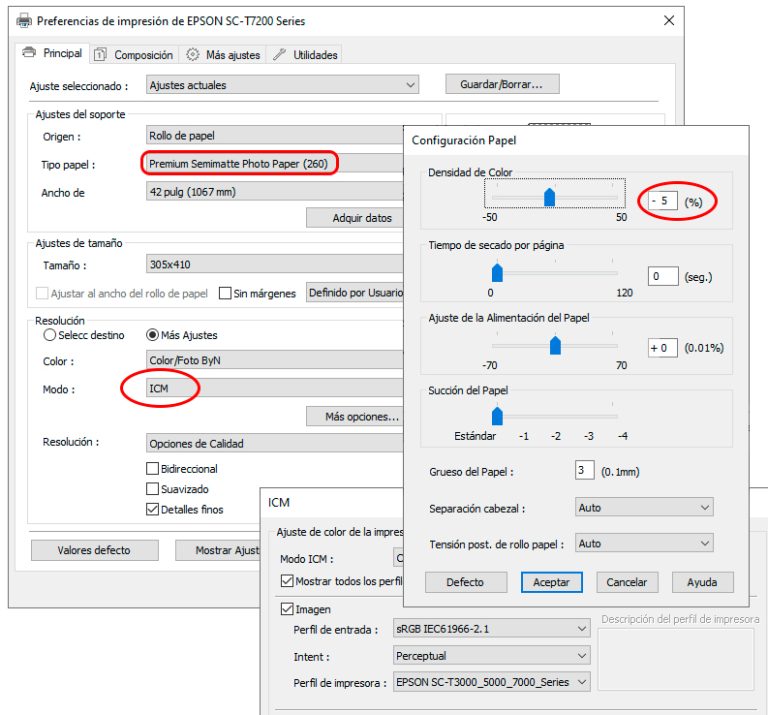Viewport: 768px width, 715px height.
Task: Open the Origen Rollo de papel dropdown
Action: point(275,135)
